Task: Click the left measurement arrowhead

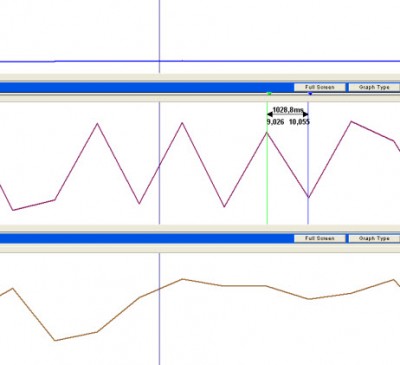Action: (x=269, y=115)
